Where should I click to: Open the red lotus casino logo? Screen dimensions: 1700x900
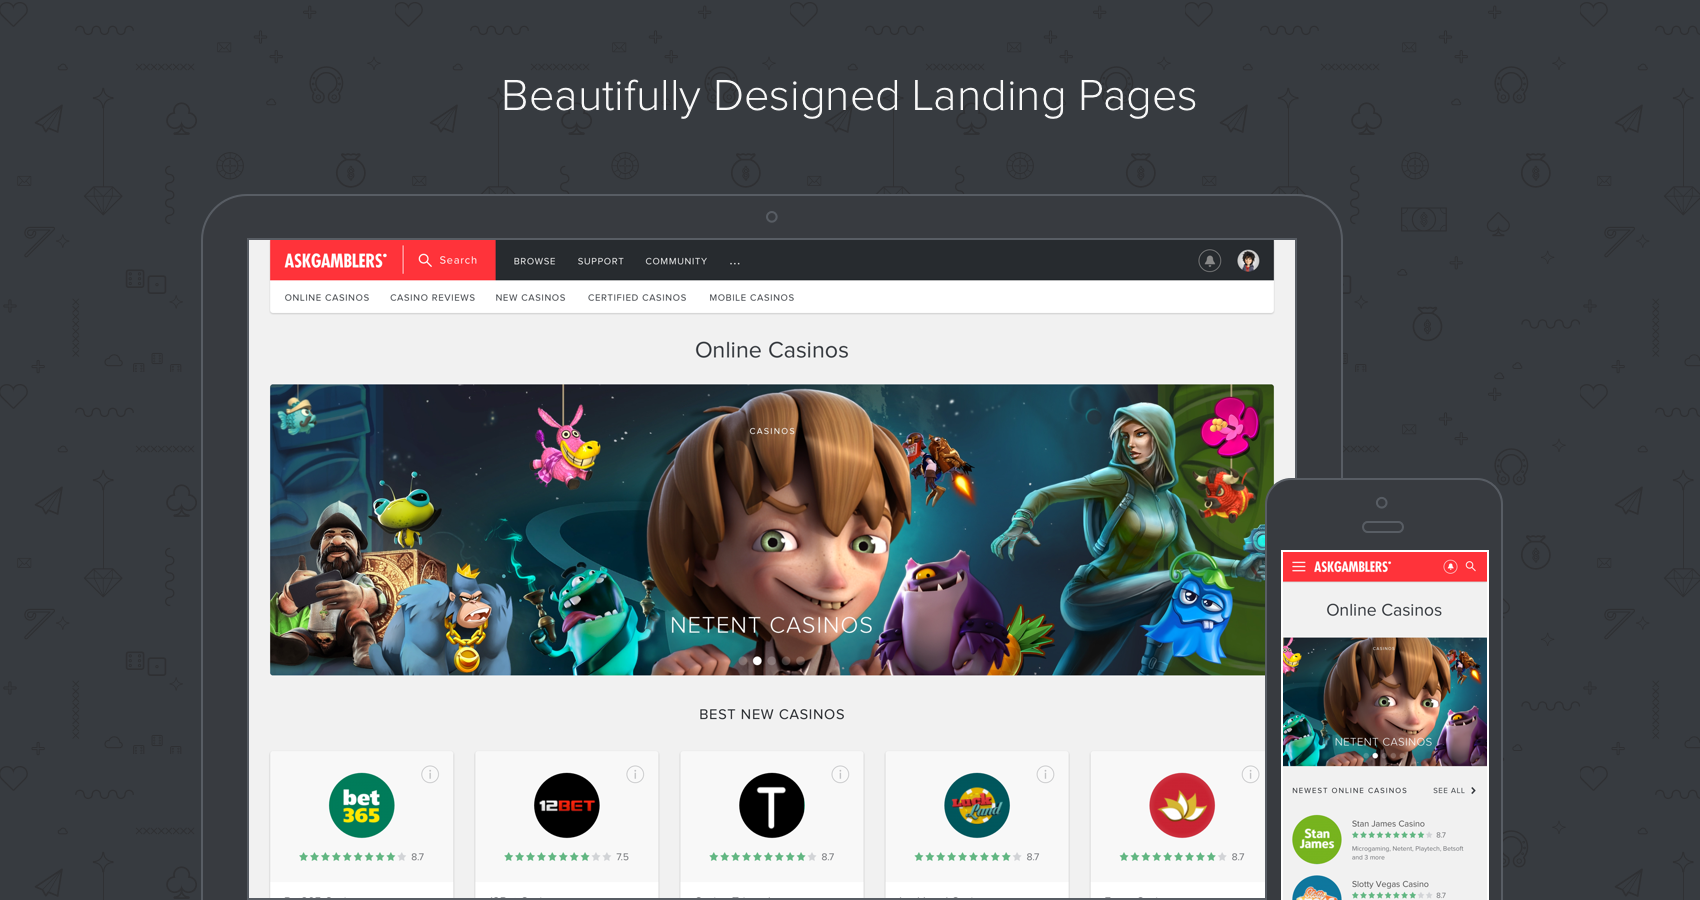tap(1181, 805)
